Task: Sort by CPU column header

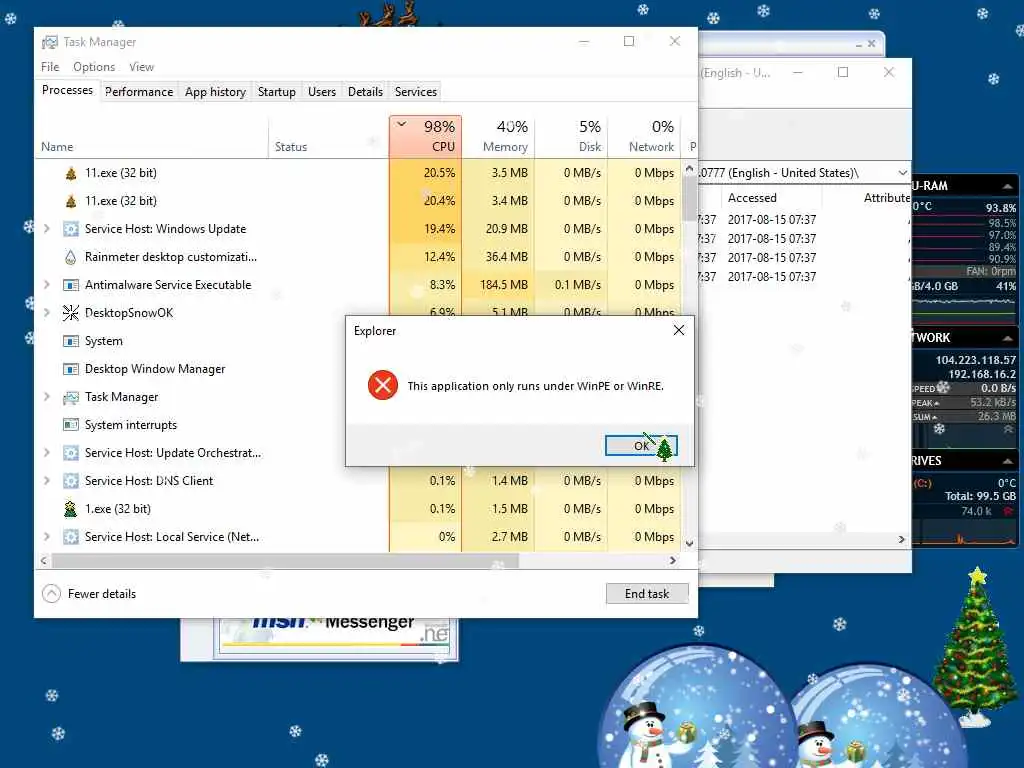Action: 425,136
